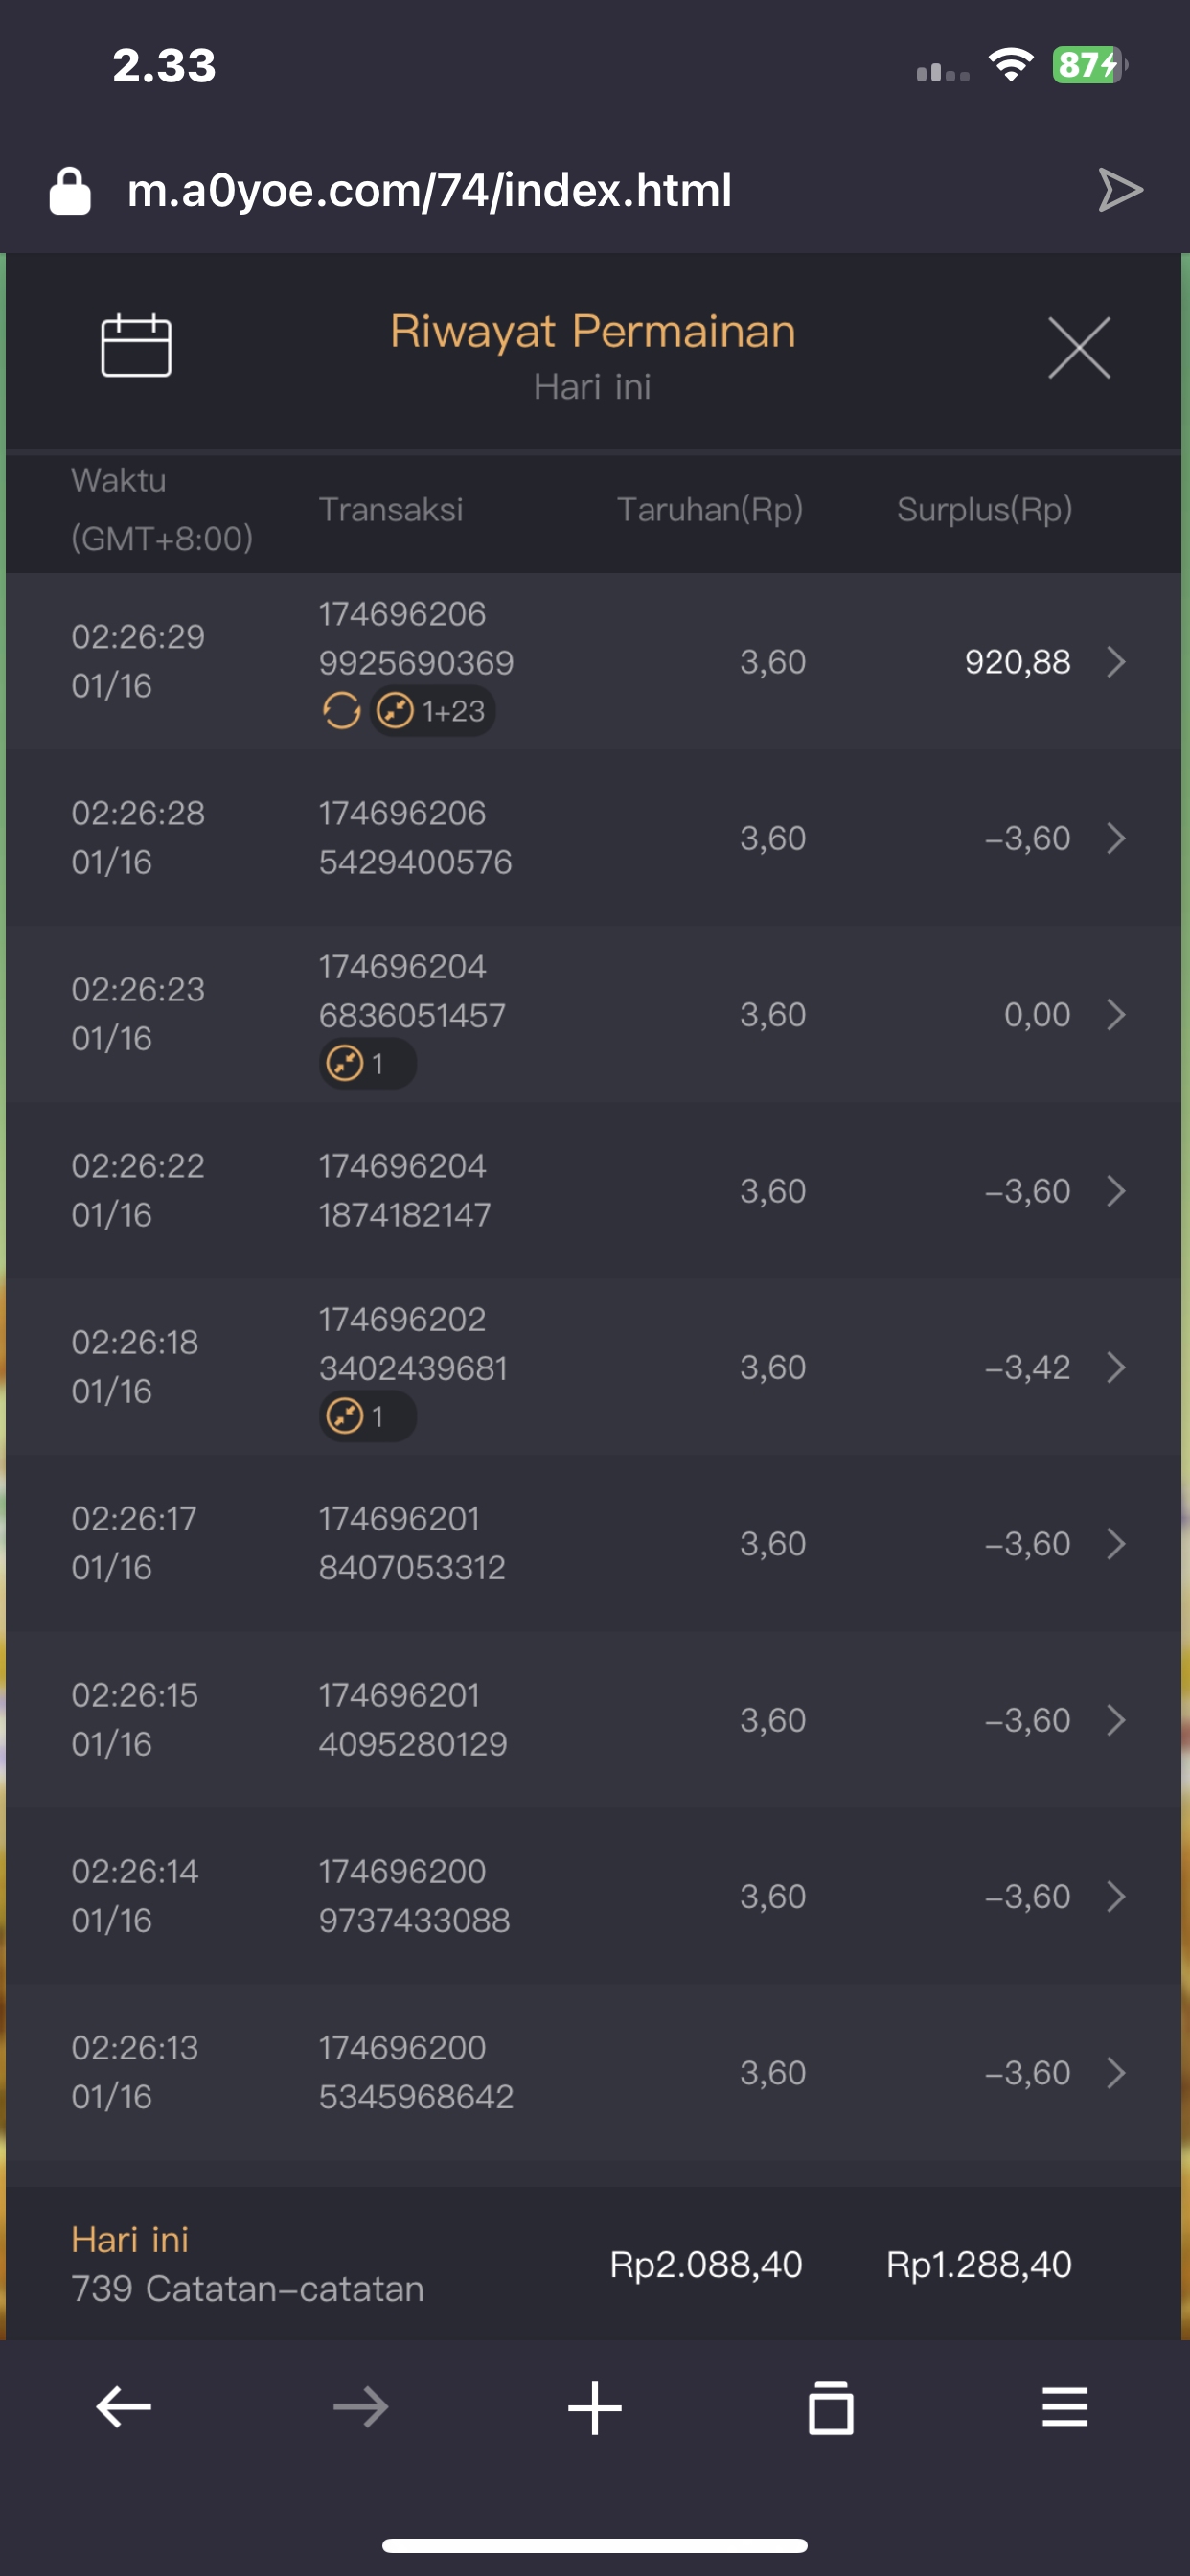Expand details of the 920,88 surplus row

1116,662
